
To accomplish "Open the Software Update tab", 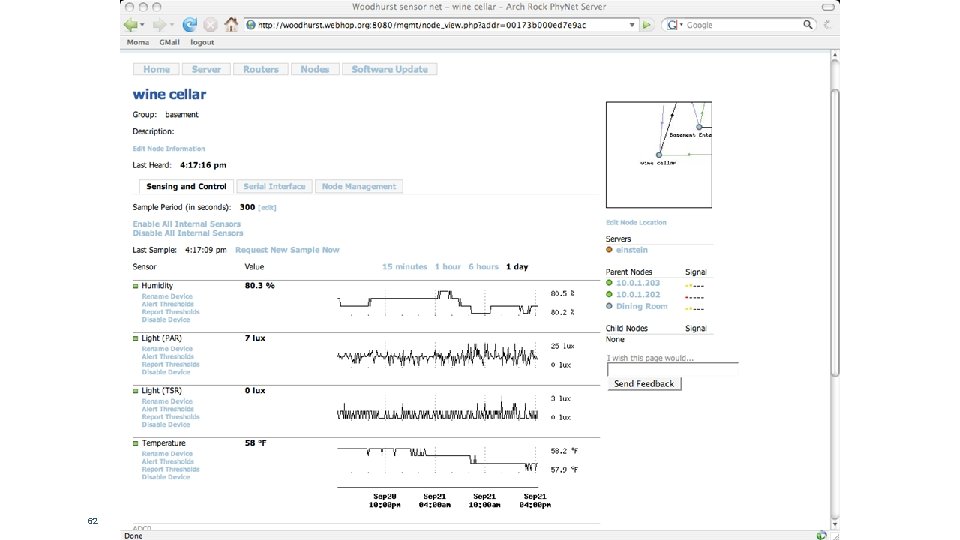I will point(389,69).
